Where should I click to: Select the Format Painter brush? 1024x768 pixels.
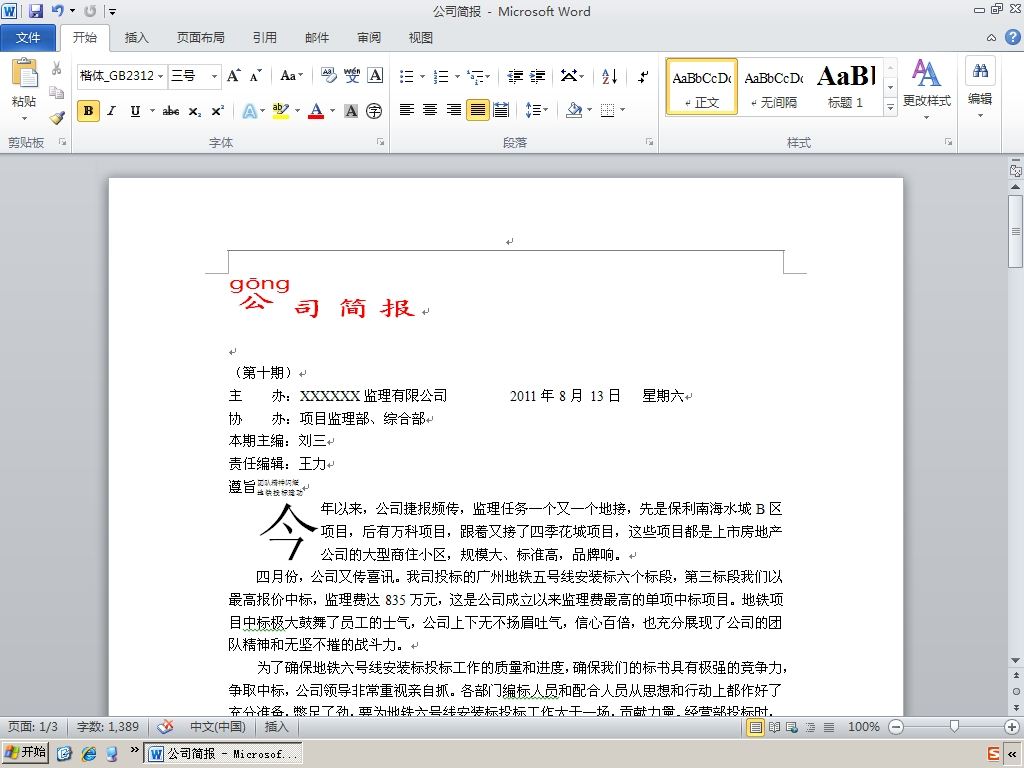point(57,117)
